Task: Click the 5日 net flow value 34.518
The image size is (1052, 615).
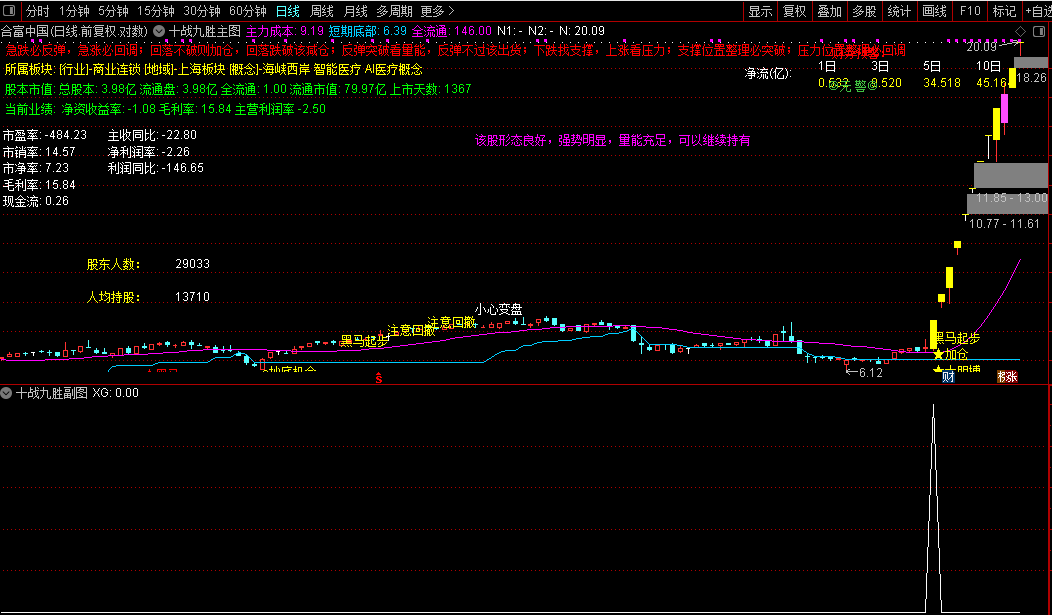Action: pyautogui.click(x=942, y=83)
